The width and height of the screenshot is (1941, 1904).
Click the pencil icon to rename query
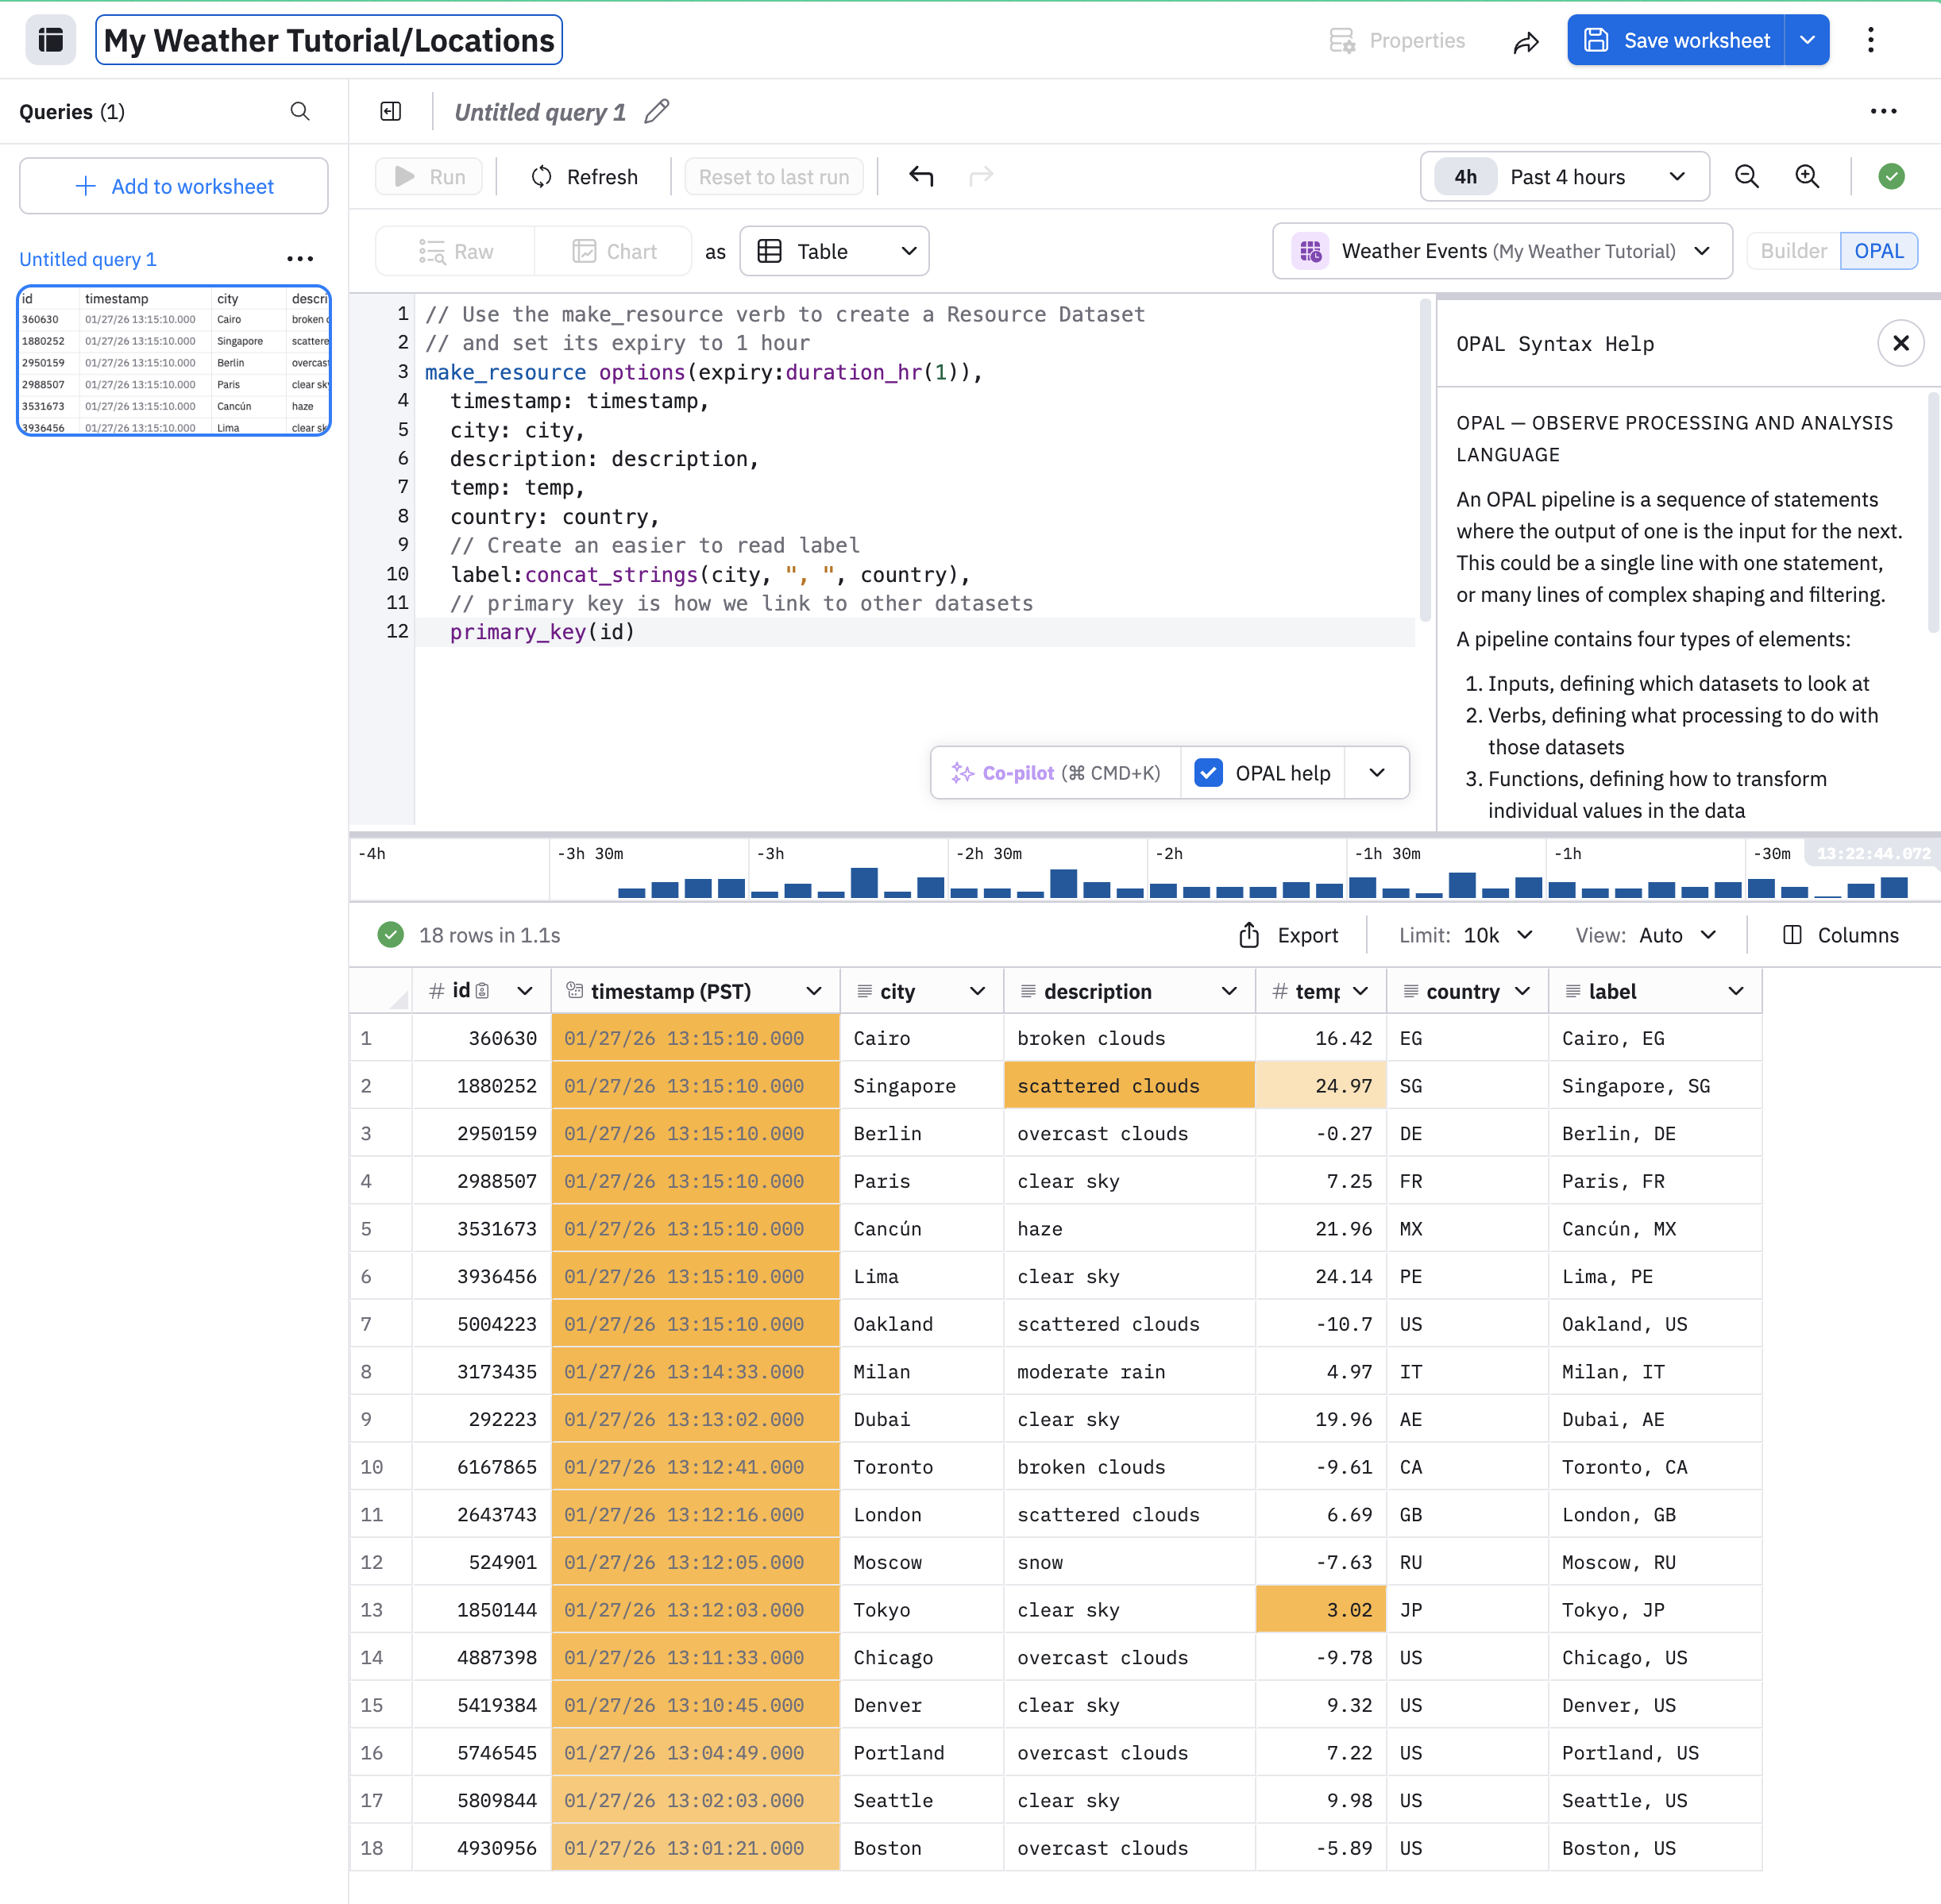coord(657,112)
